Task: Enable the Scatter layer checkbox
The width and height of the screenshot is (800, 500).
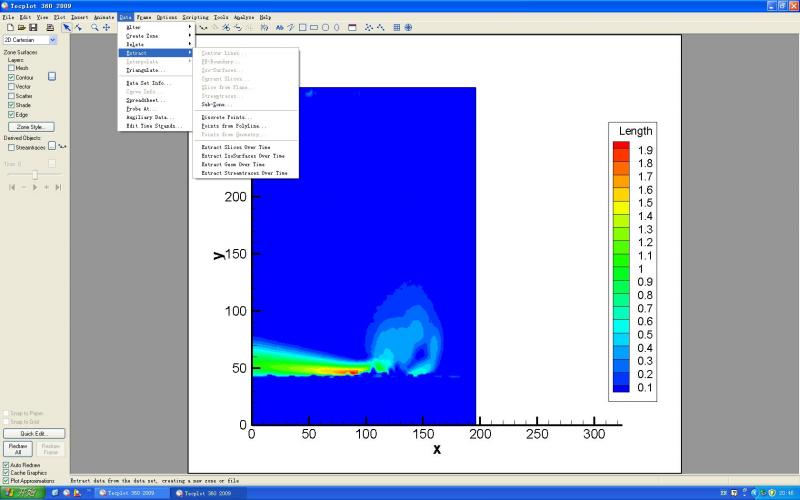Action: pos(11,96)
